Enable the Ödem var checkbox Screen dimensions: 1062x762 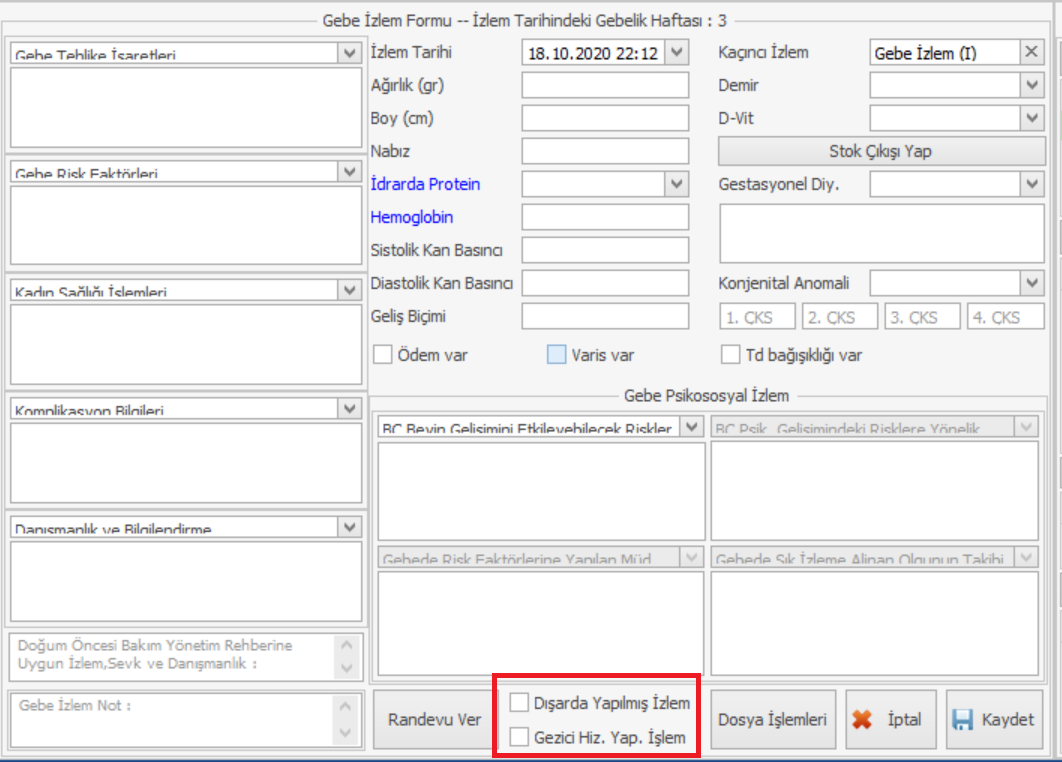click(383, 355)
